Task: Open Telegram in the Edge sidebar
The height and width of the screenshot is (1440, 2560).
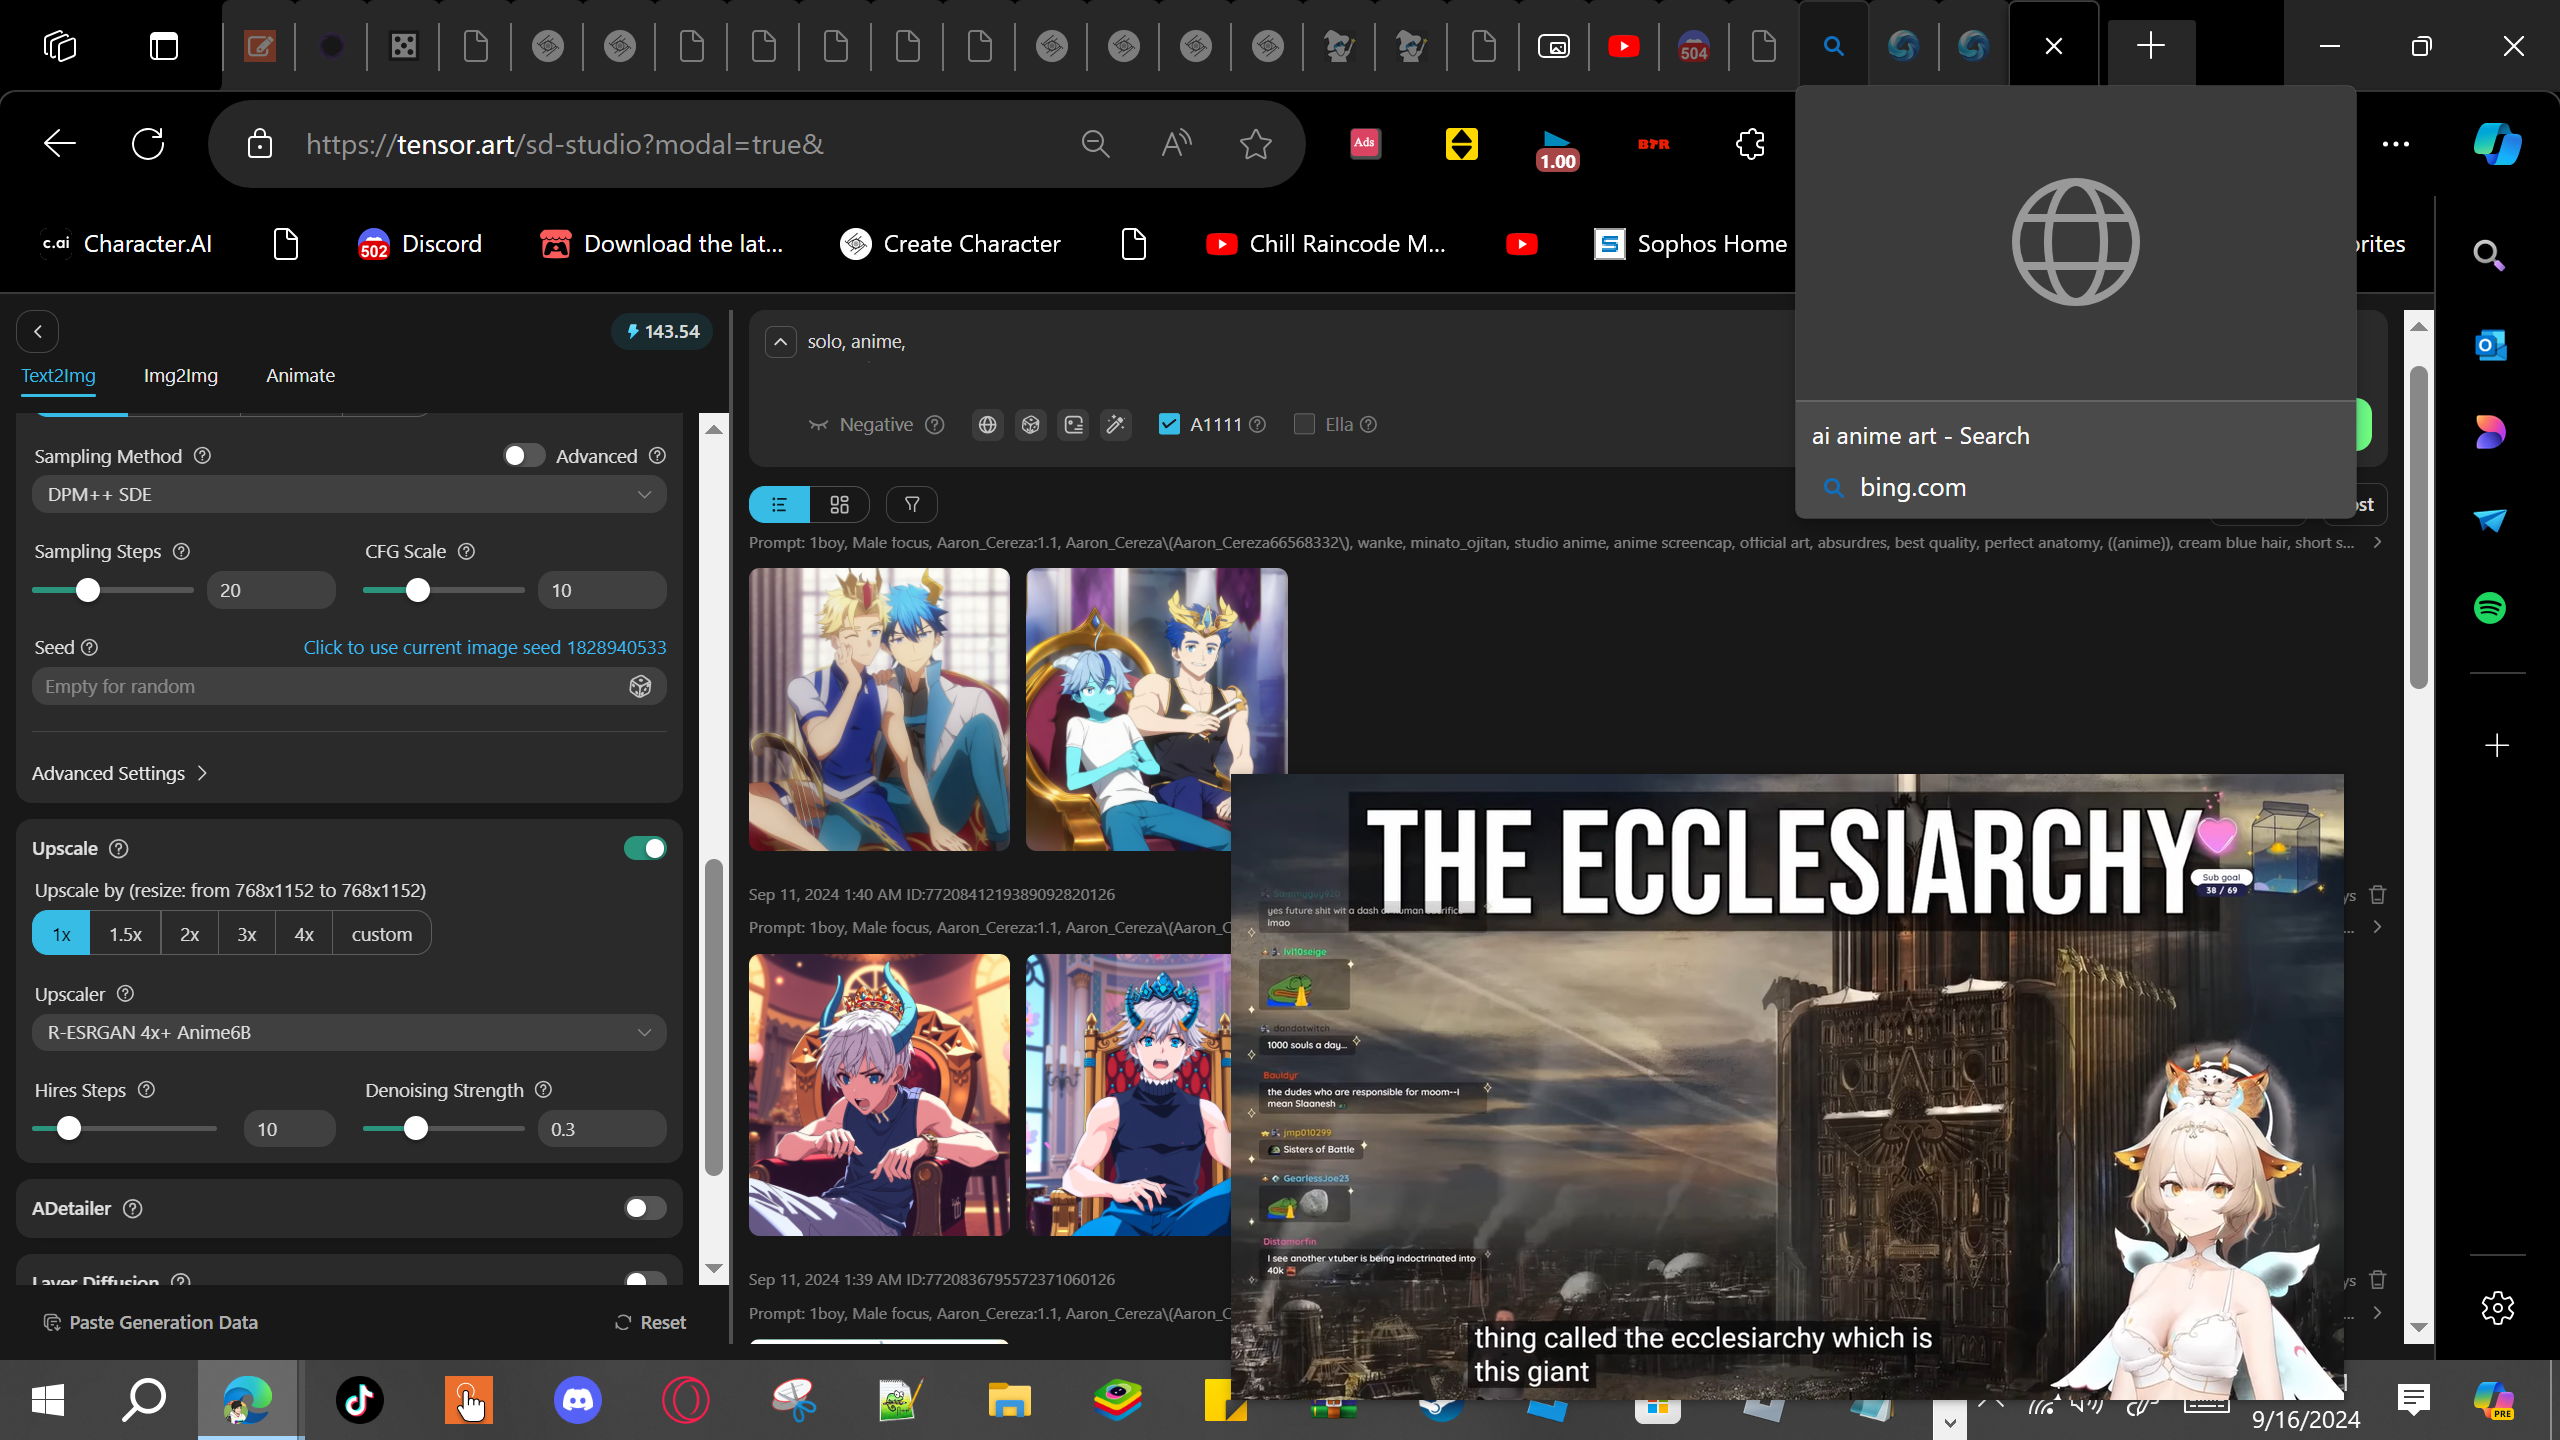Action: [x=2490, y=520]
